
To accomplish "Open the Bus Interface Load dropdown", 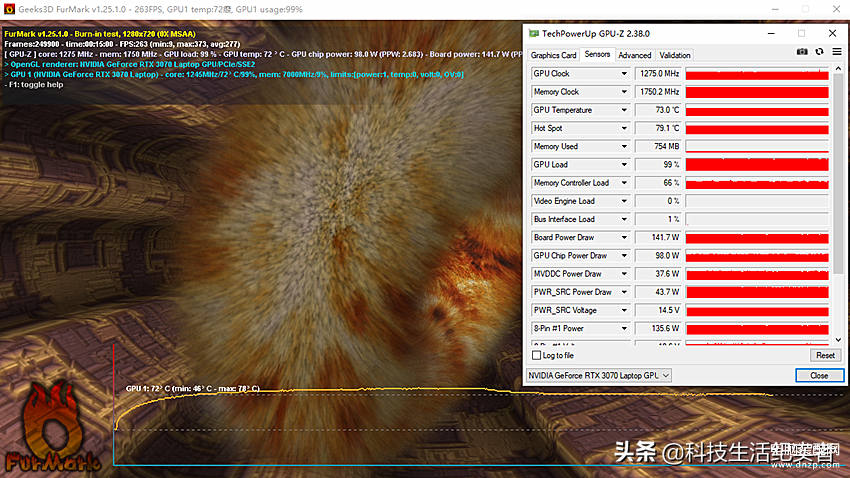I will 624,219.
